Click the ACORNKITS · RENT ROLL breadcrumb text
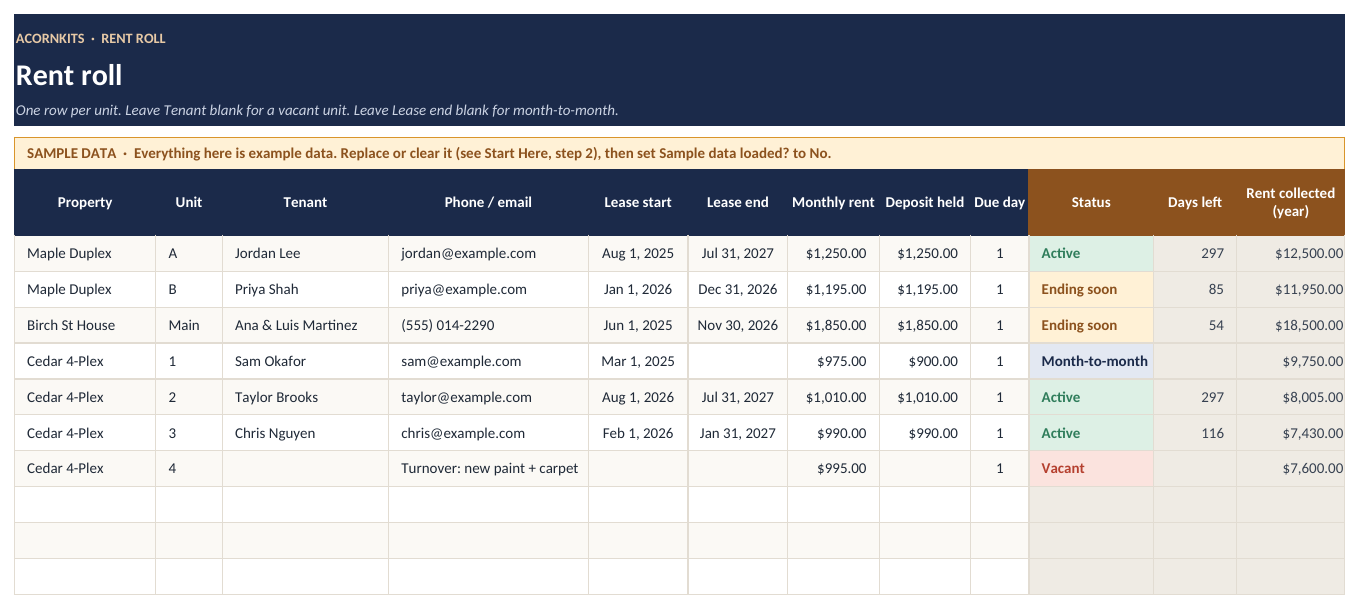Viewport: 1359px width, 609px height. 91,38
